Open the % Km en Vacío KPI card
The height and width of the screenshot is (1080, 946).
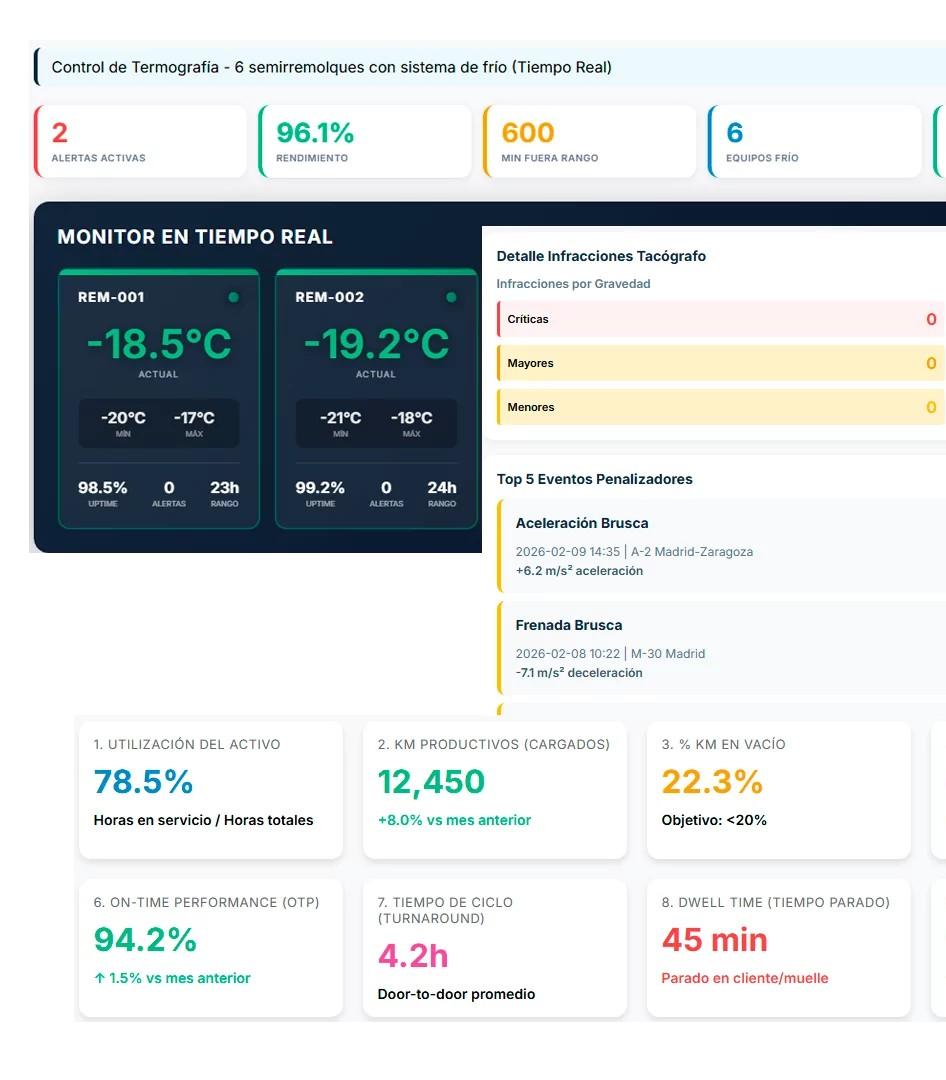point(779,790)
